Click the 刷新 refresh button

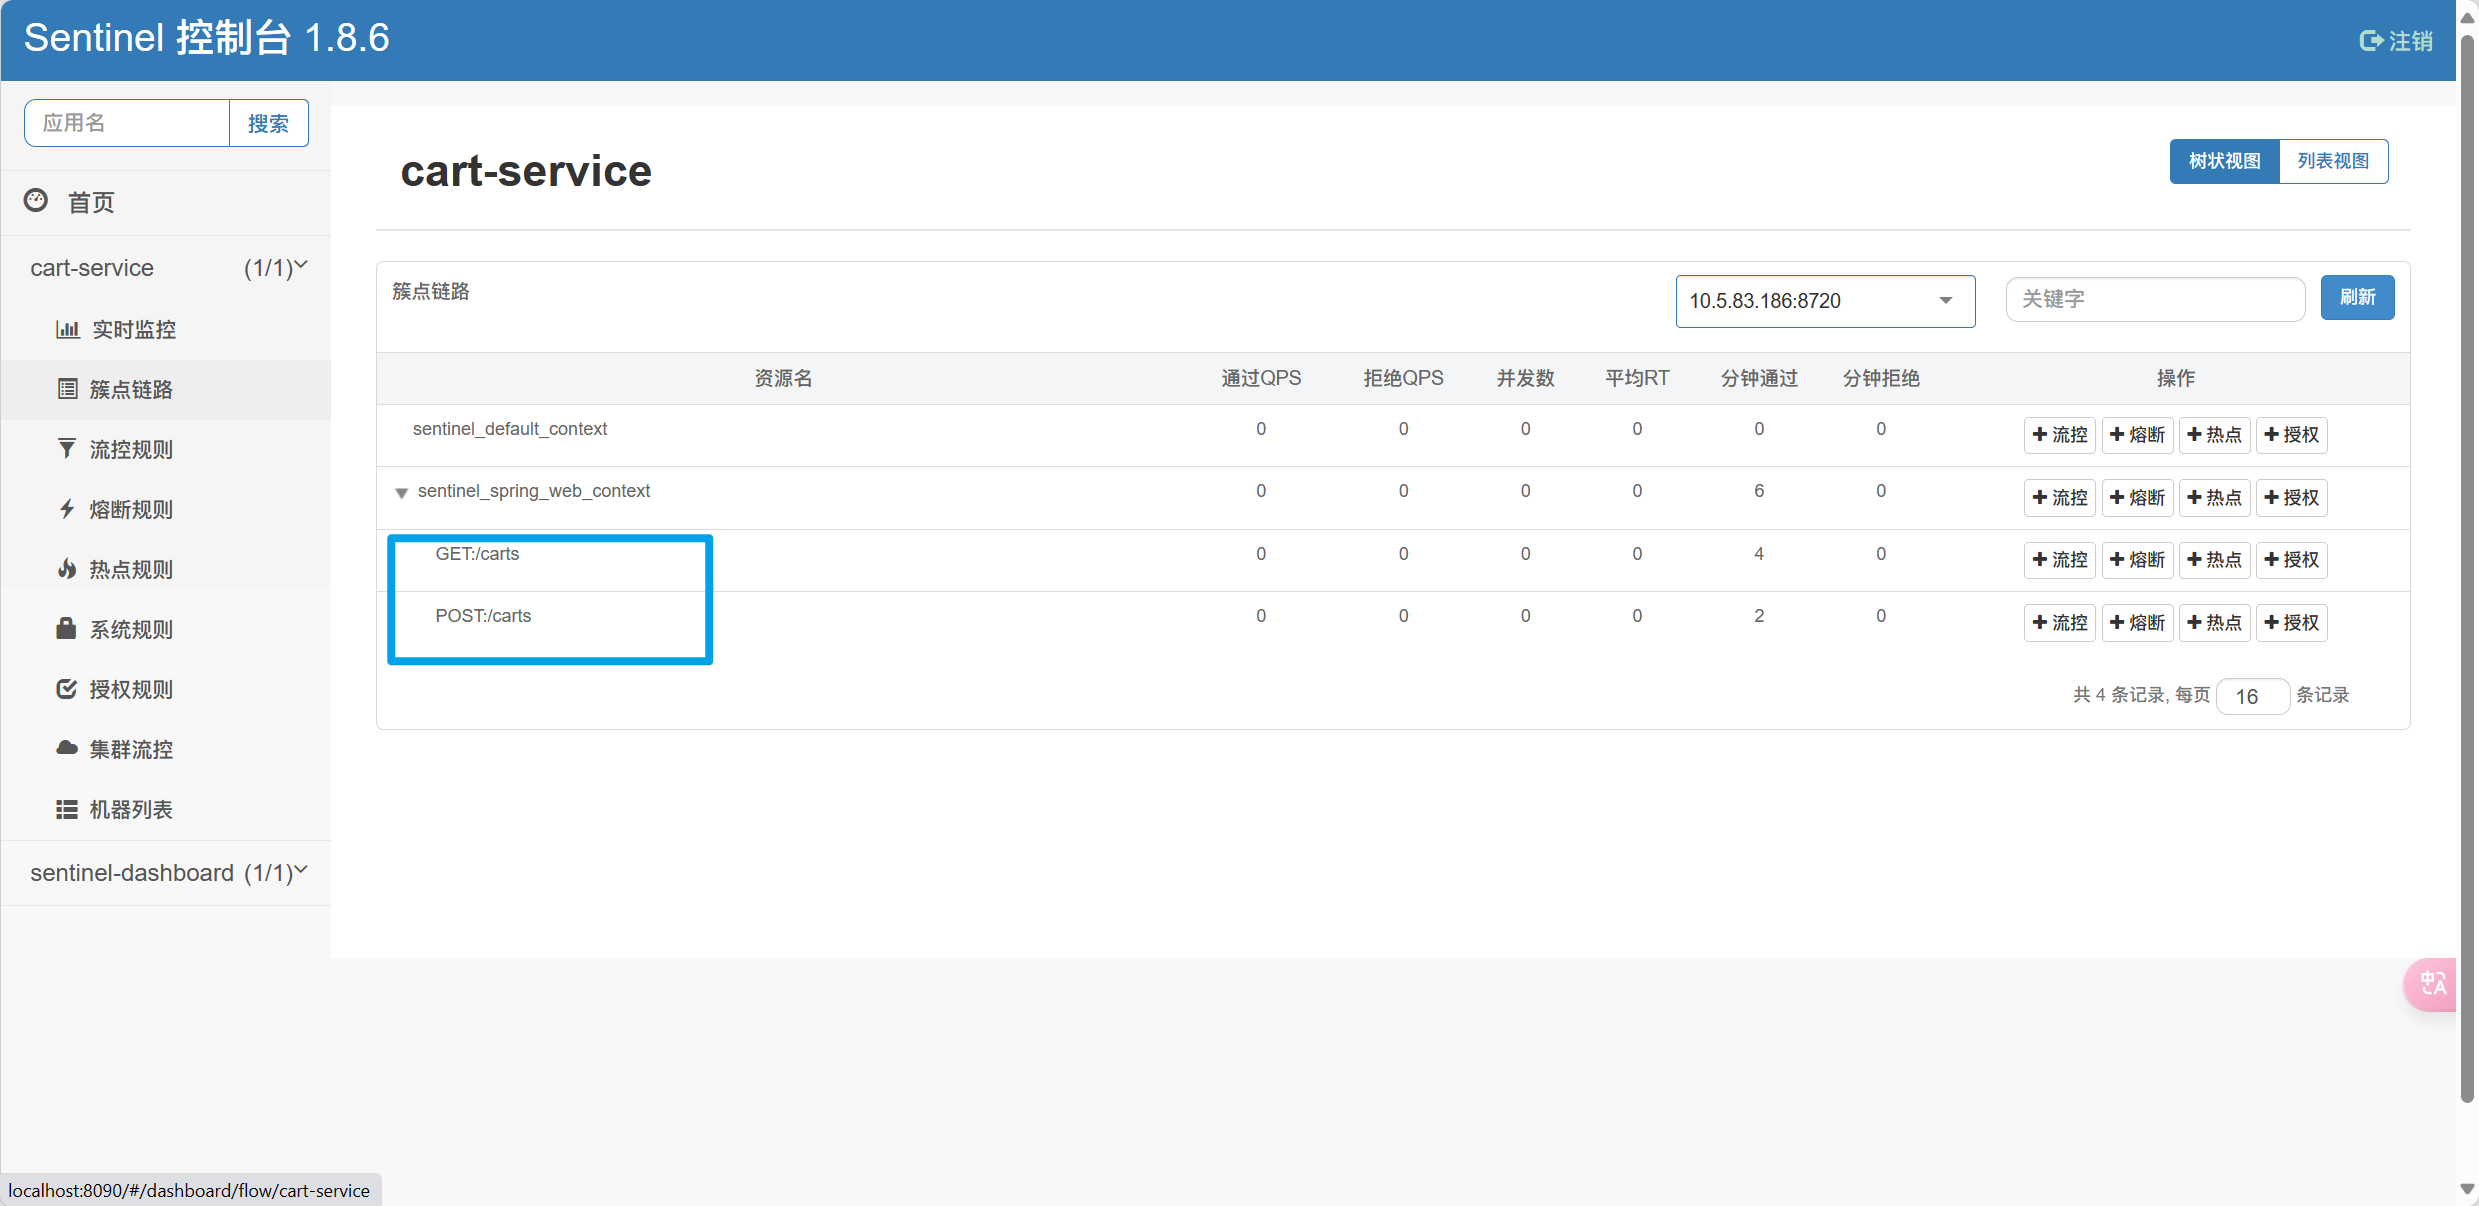[x=2357, y=298]
